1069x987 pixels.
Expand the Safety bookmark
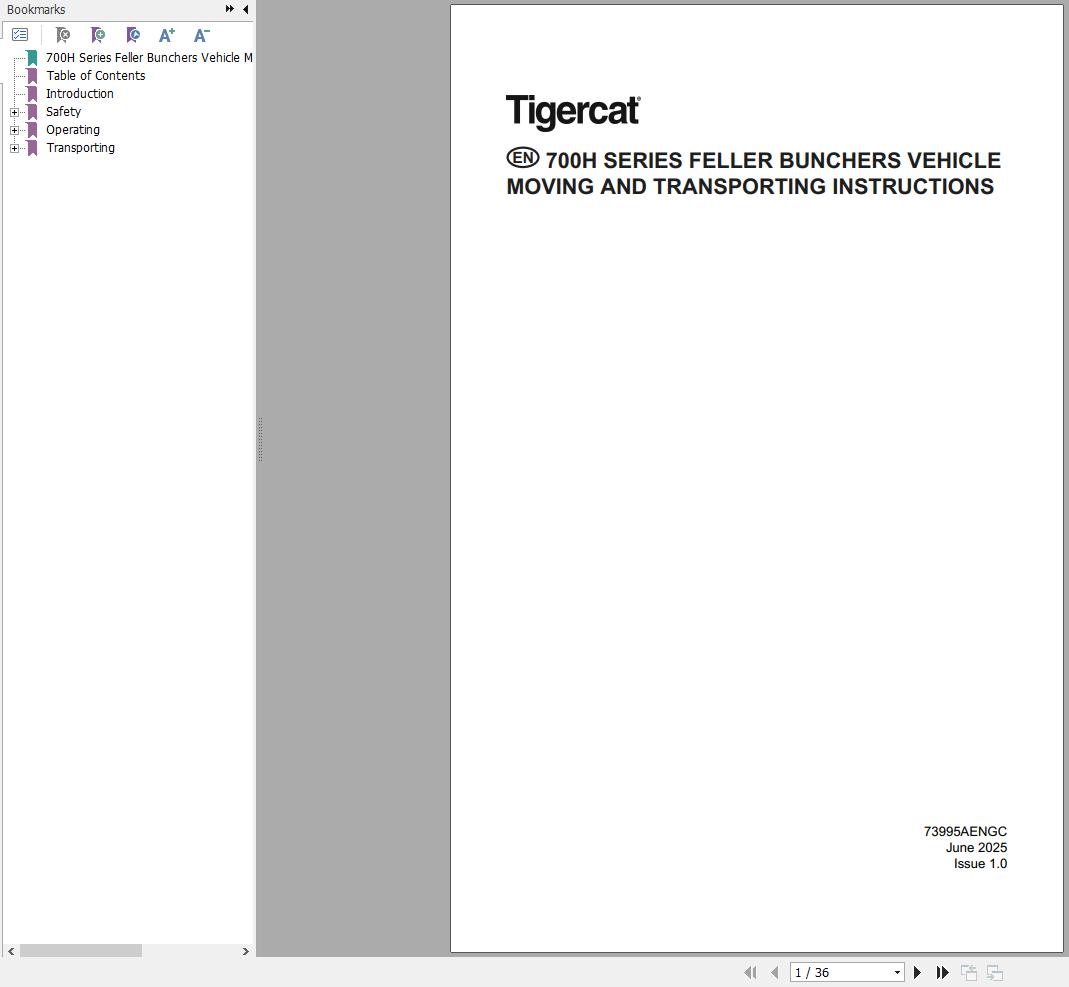click(x=14, y=112)
